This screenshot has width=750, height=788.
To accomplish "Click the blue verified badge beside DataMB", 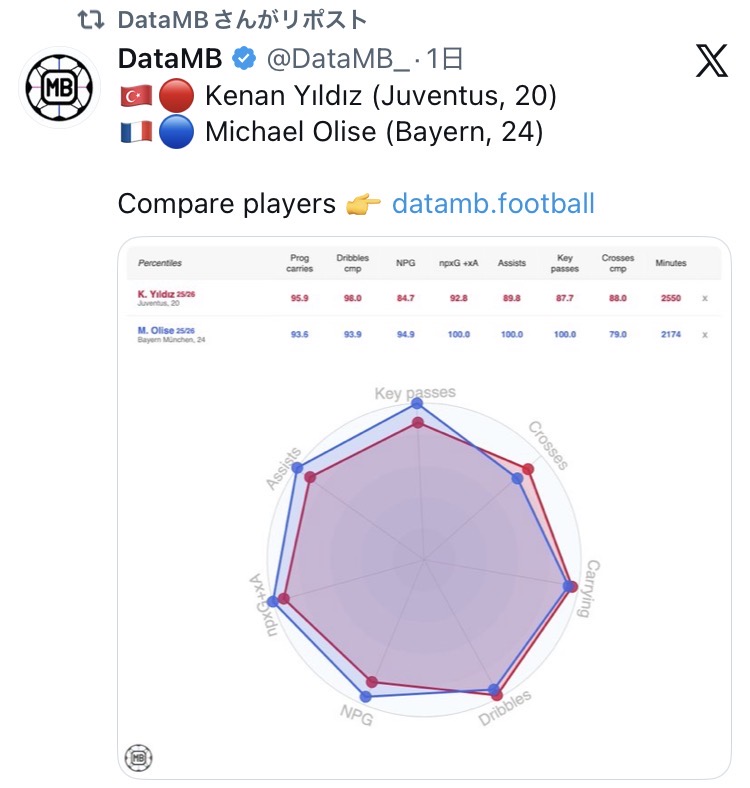I will [x=243, y=60].
